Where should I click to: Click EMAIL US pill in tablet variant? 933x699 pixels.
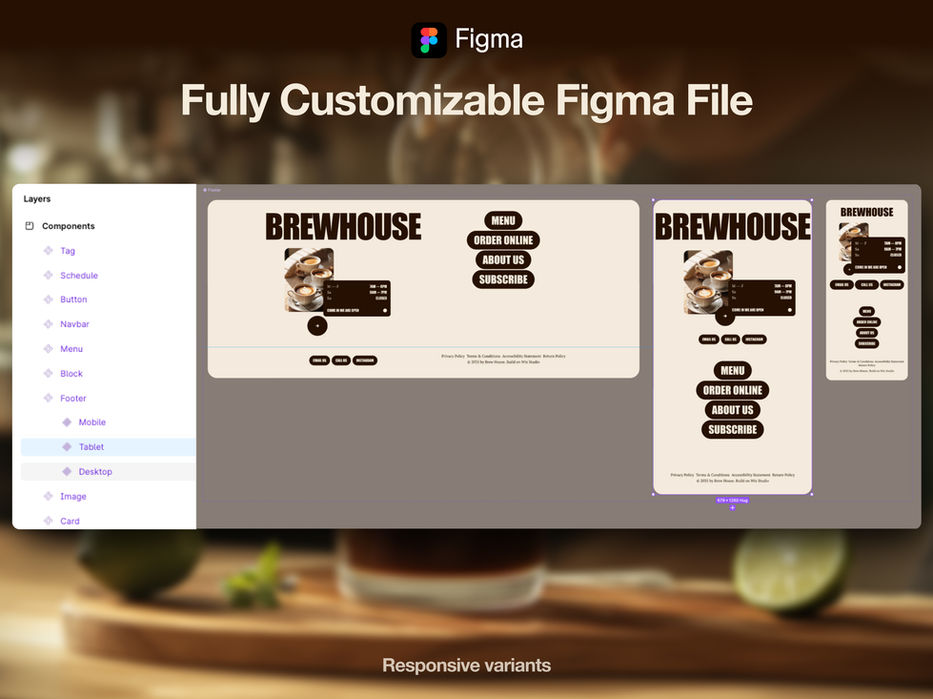point(709,339)
